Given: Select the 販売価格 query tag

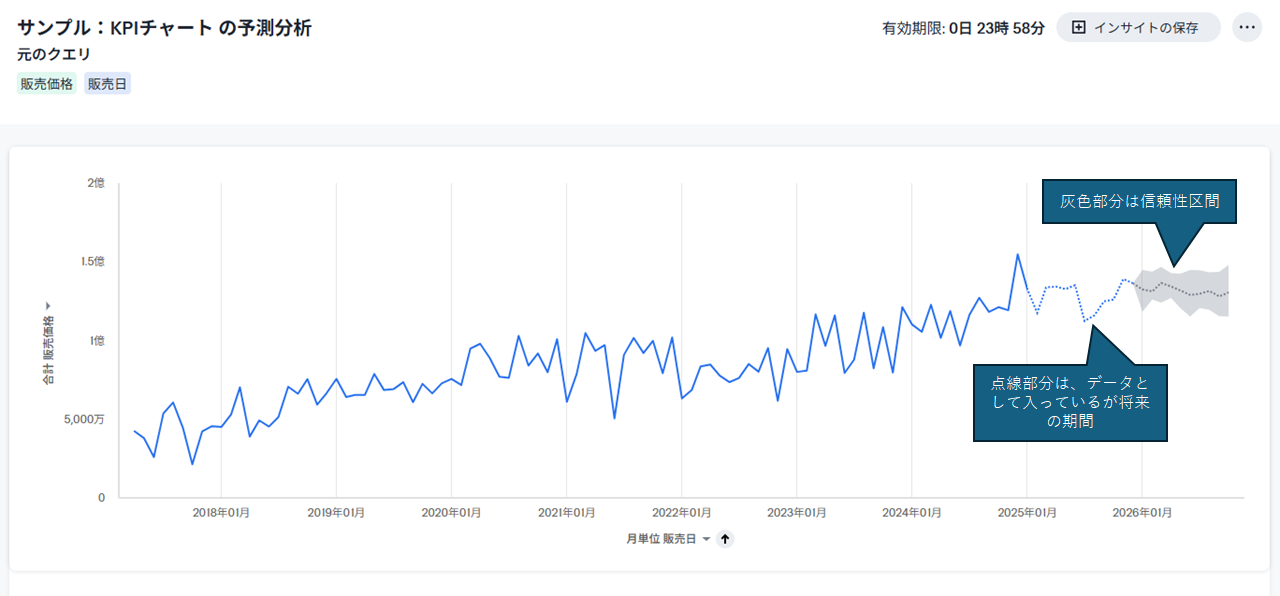Looking at the screenshot, I should (x=46, y=84).
